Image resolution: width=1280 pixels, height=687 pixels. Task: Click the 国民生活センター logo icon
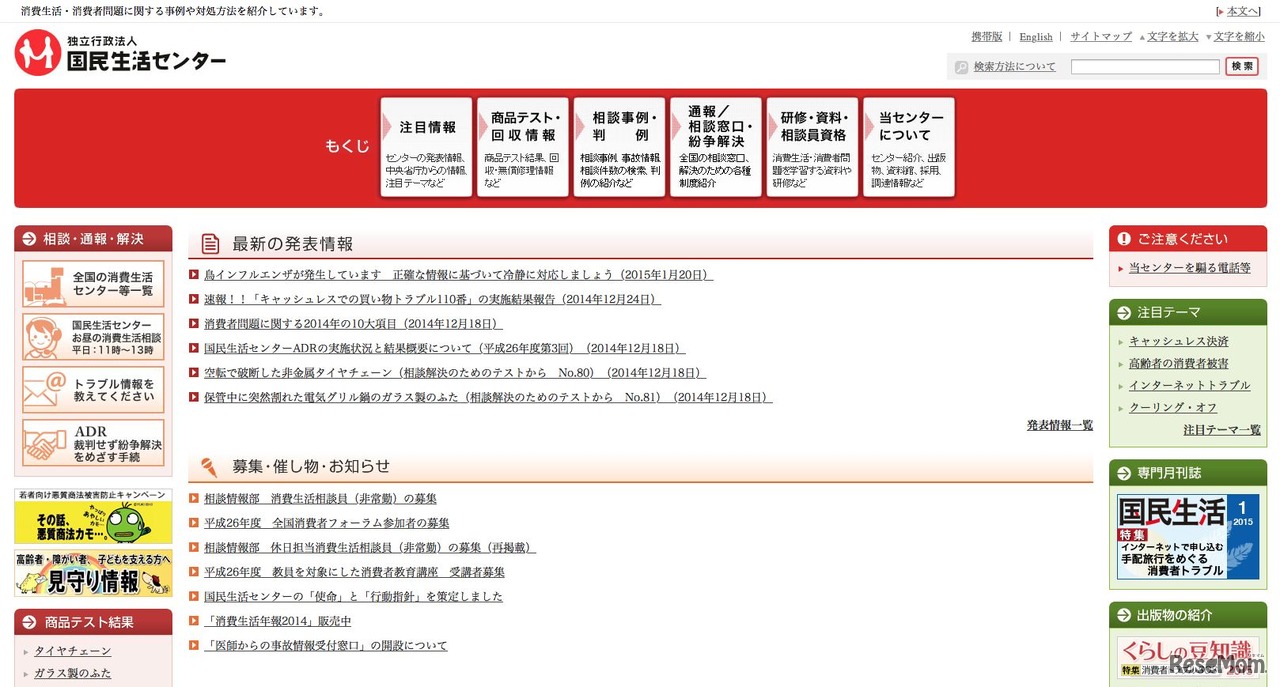click(x=38, y=52)
